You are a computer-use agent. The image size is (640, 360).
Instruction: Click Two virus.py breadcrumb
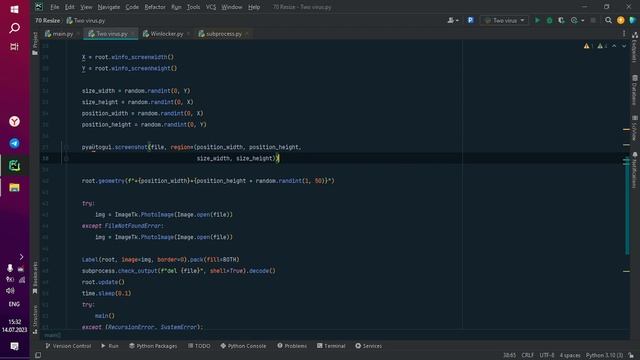coord(86,20)
